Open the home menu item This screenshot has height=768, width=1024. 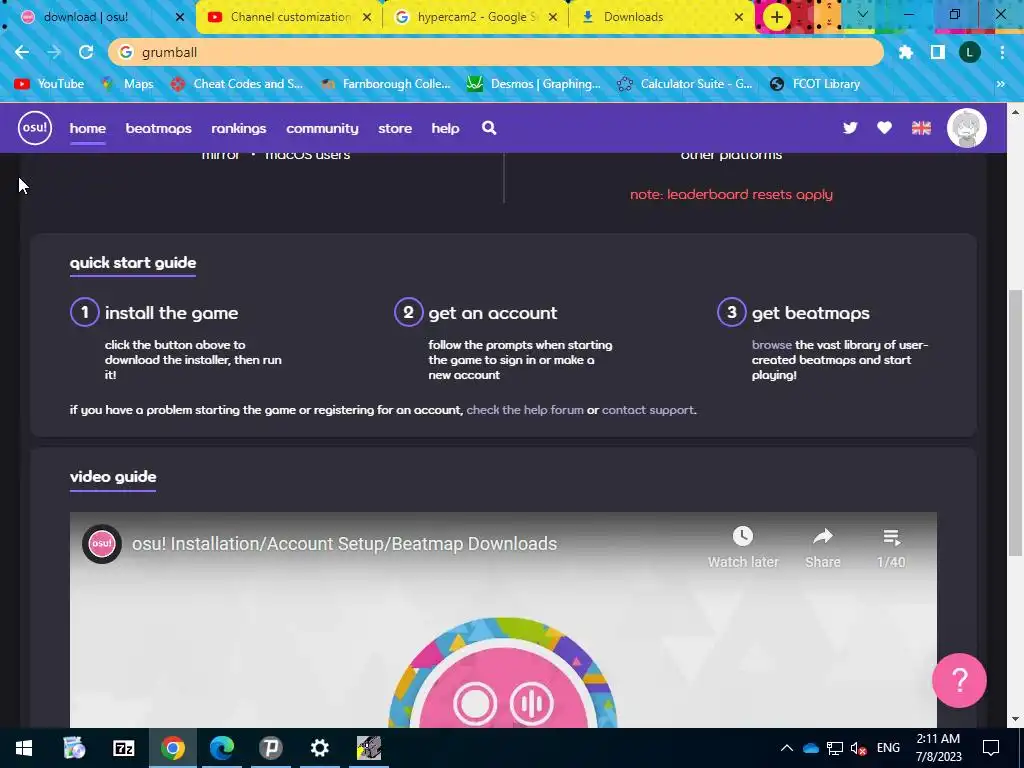(x=88, y=129)
